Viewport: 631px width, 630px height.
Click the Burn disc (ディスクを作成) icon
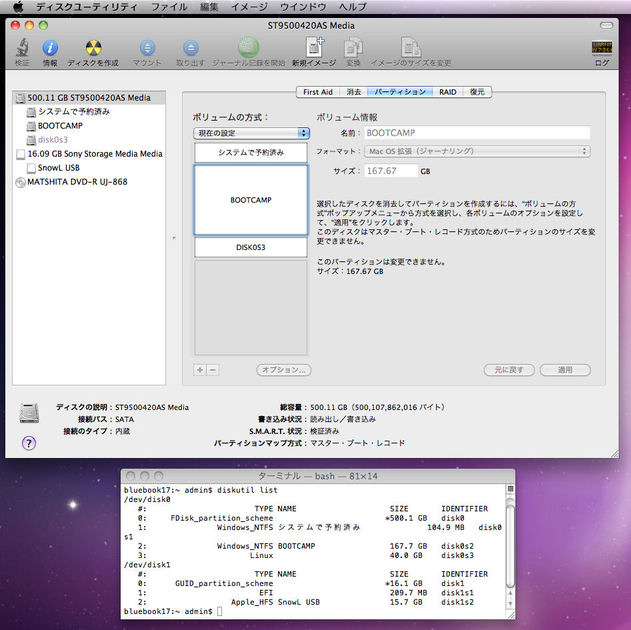(x=93, y=48)
